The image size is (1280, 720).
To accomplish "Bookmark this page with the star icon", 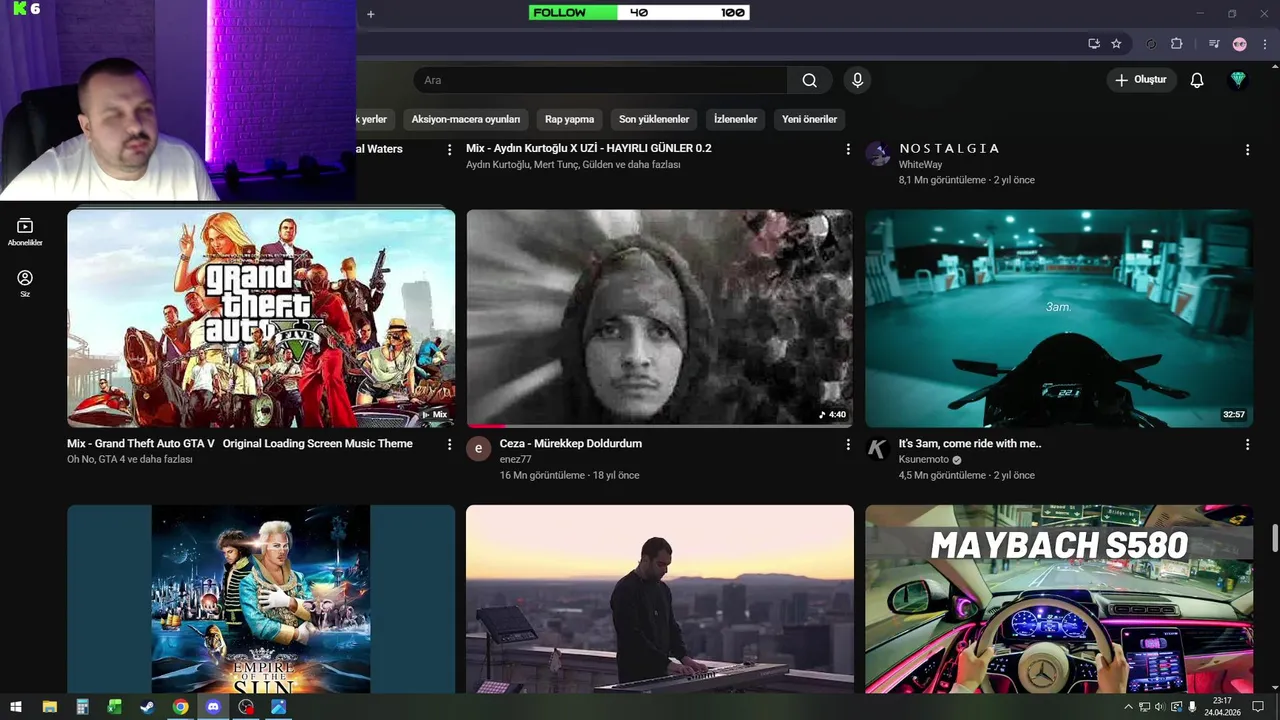I will (1116, 44).
